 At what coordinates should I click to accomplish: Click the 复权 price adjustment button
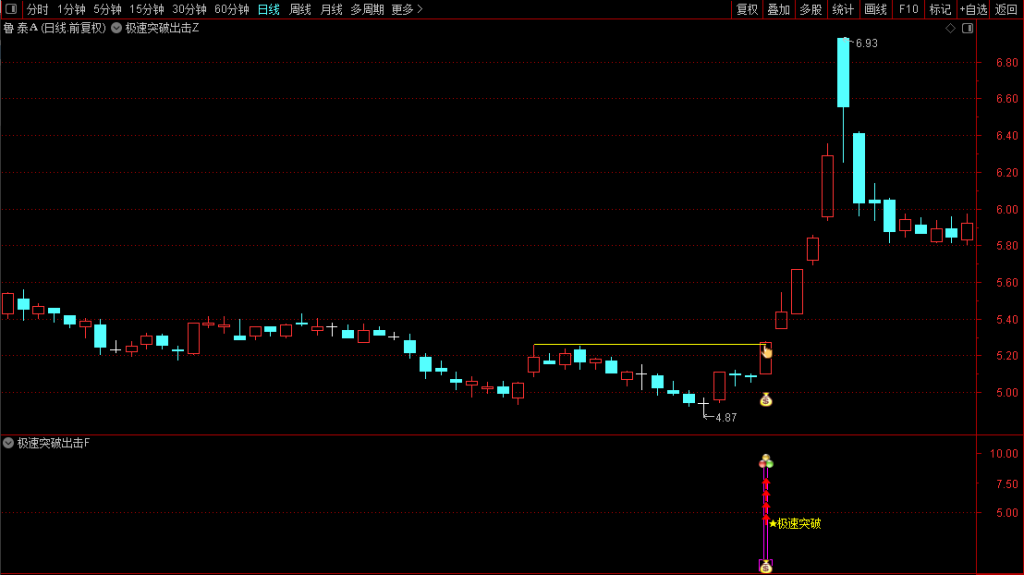coord(747,9)
